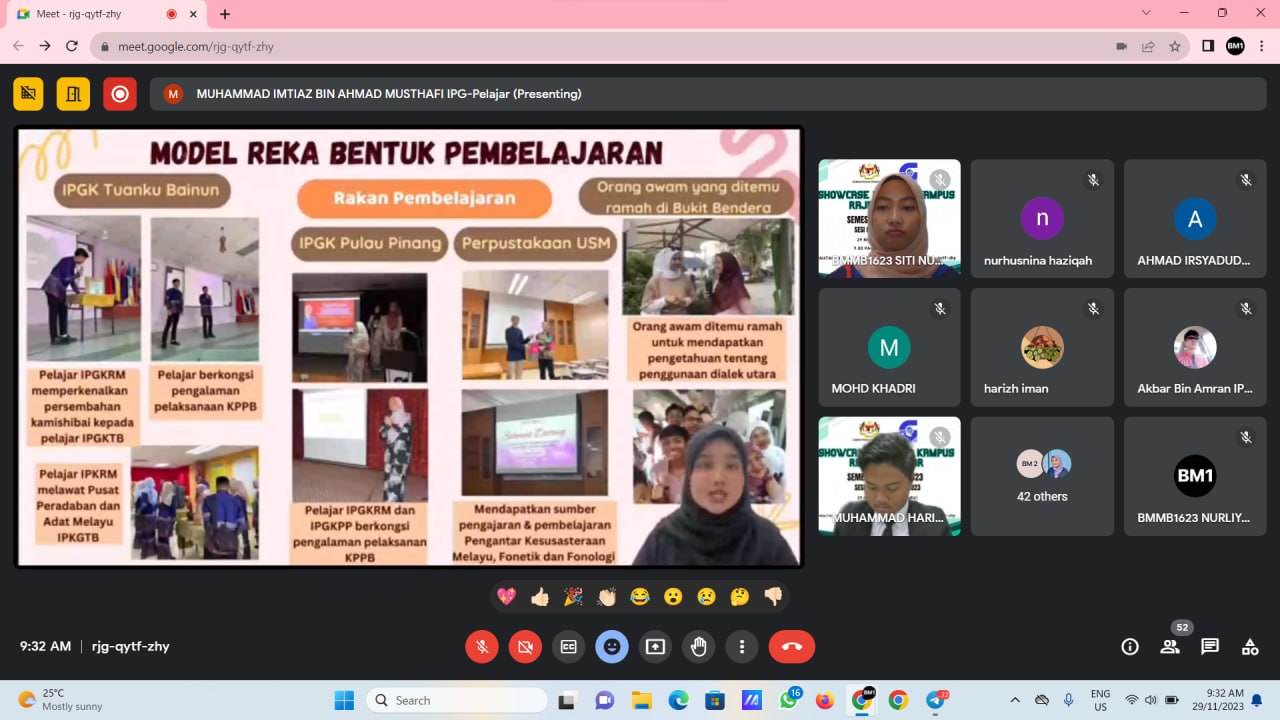The image size is (1280, 720).
Task: Open meeting details info icon
Action: point(1130,647)
